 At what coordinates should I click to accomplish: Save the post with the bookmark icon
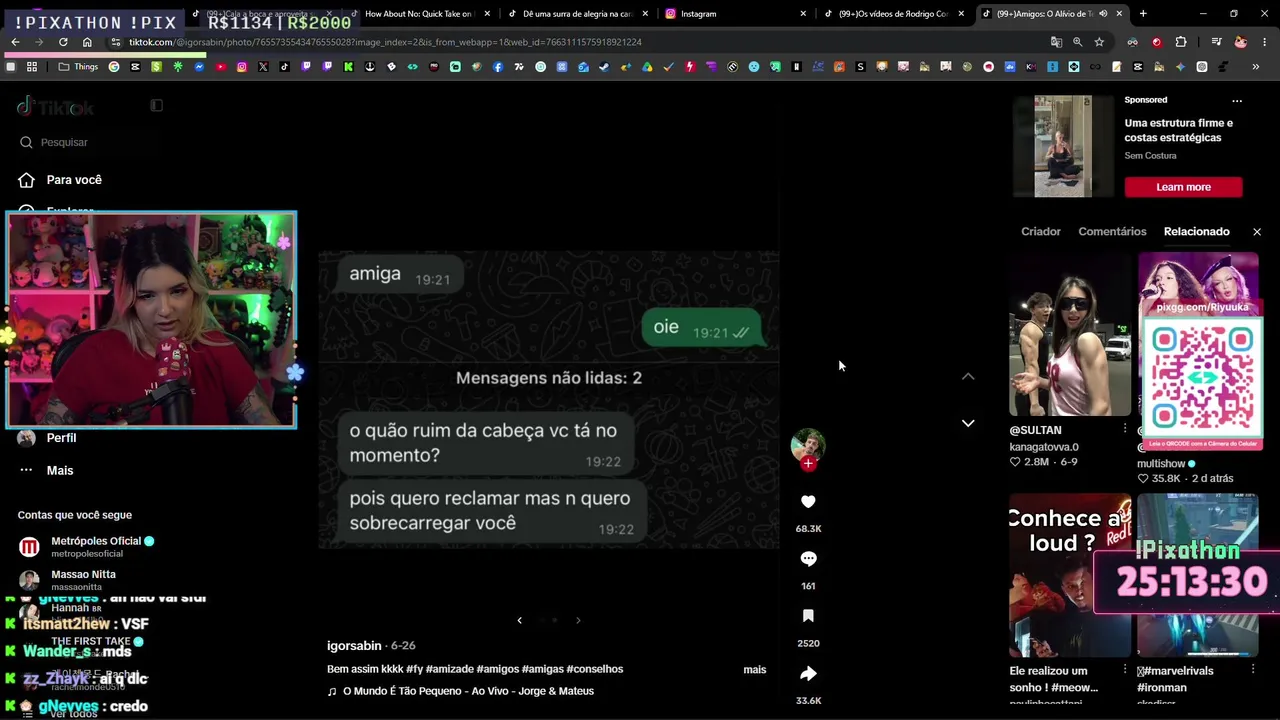[x=808, y=616]
